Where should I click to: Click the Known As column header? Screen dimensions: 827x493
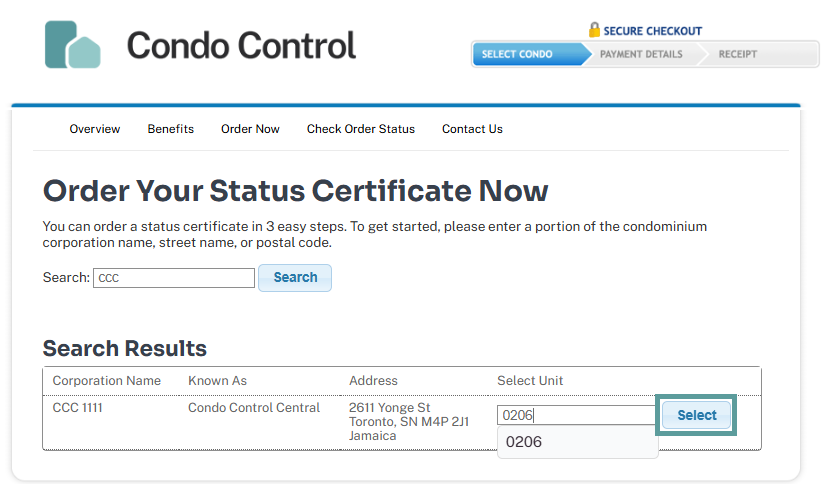pos(217,381)
